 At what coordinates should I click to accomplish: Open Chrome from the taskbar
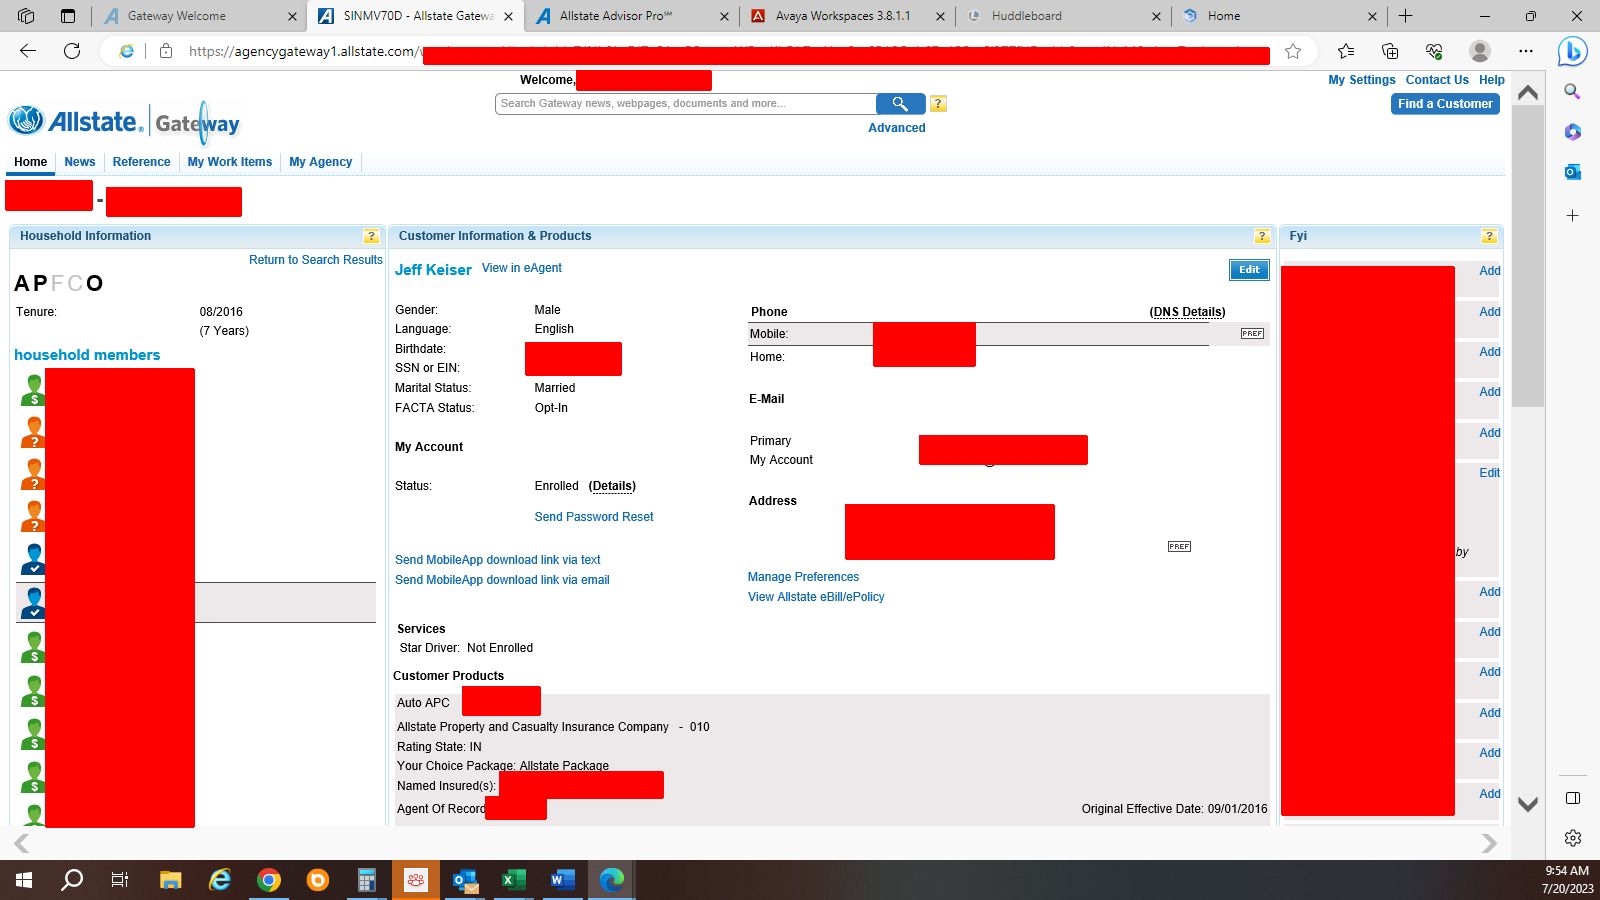[268, 880]
